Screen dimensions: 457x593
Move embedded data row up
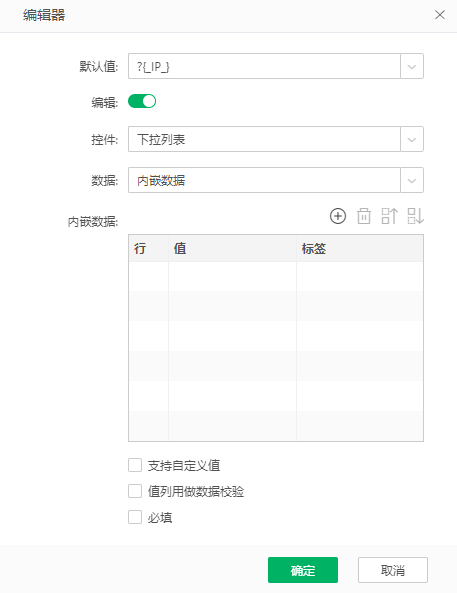tap(390, 216)
